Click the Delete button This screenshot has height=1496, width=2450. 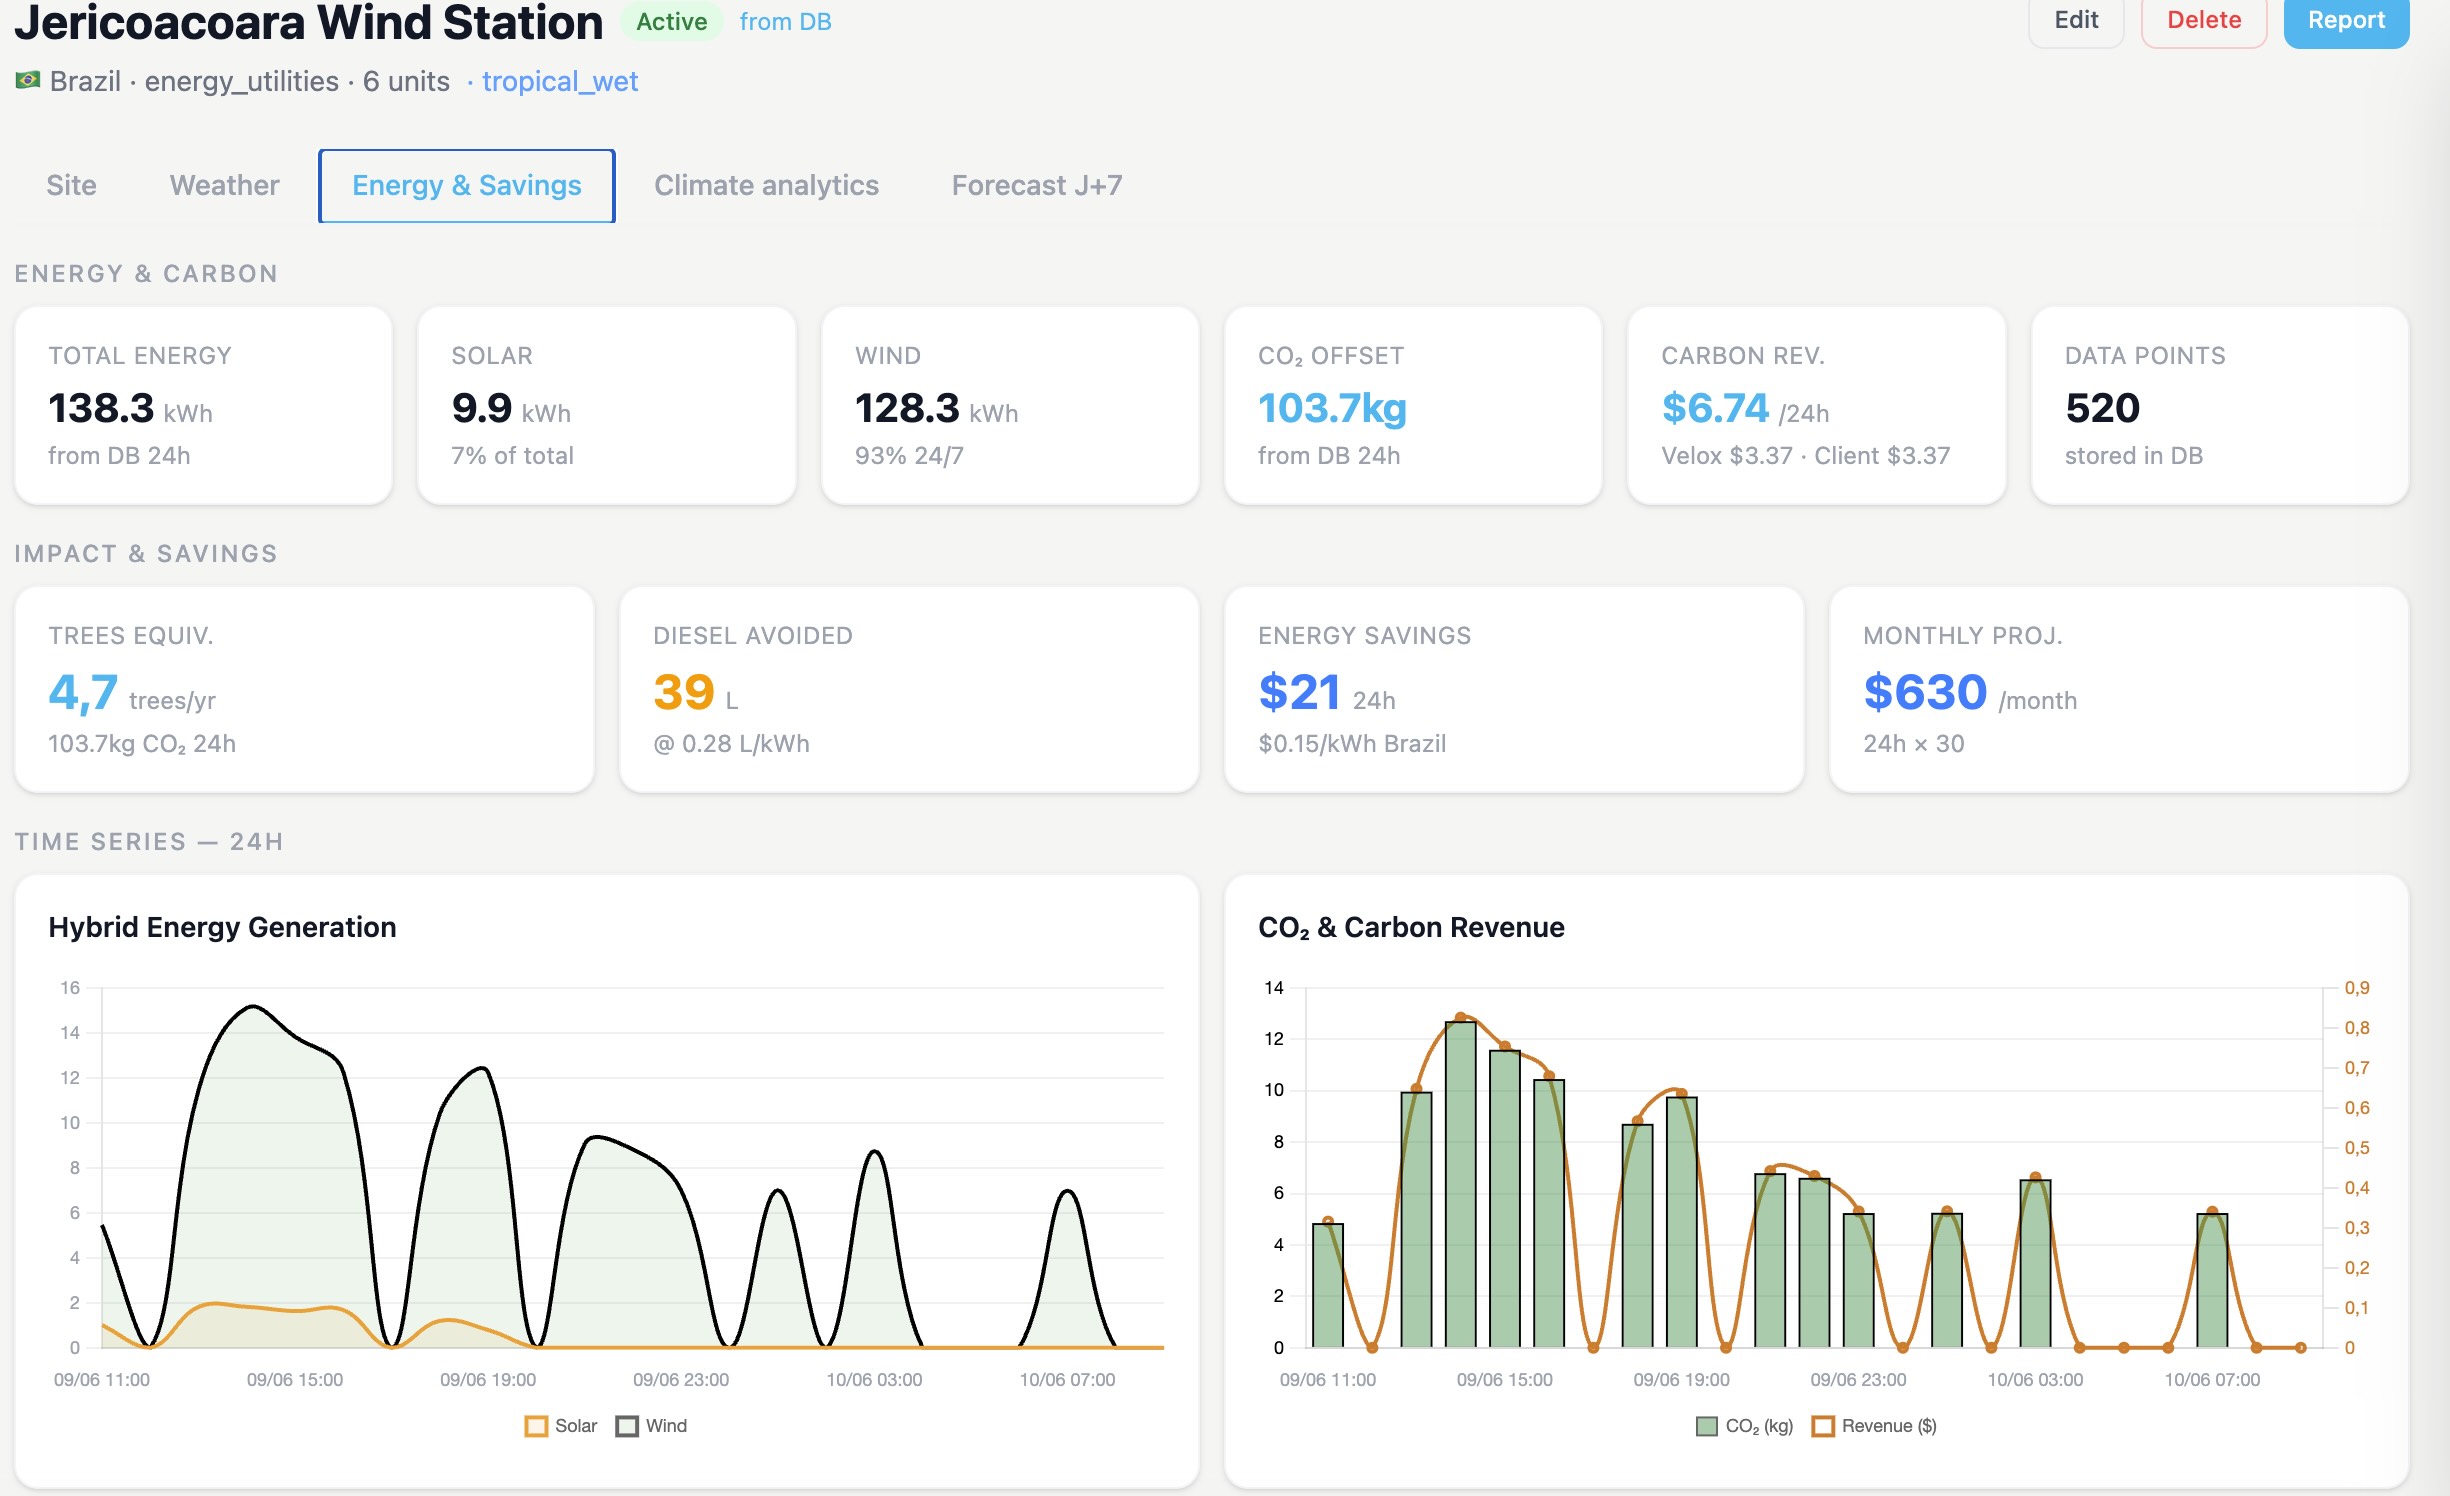(2204, 20)
